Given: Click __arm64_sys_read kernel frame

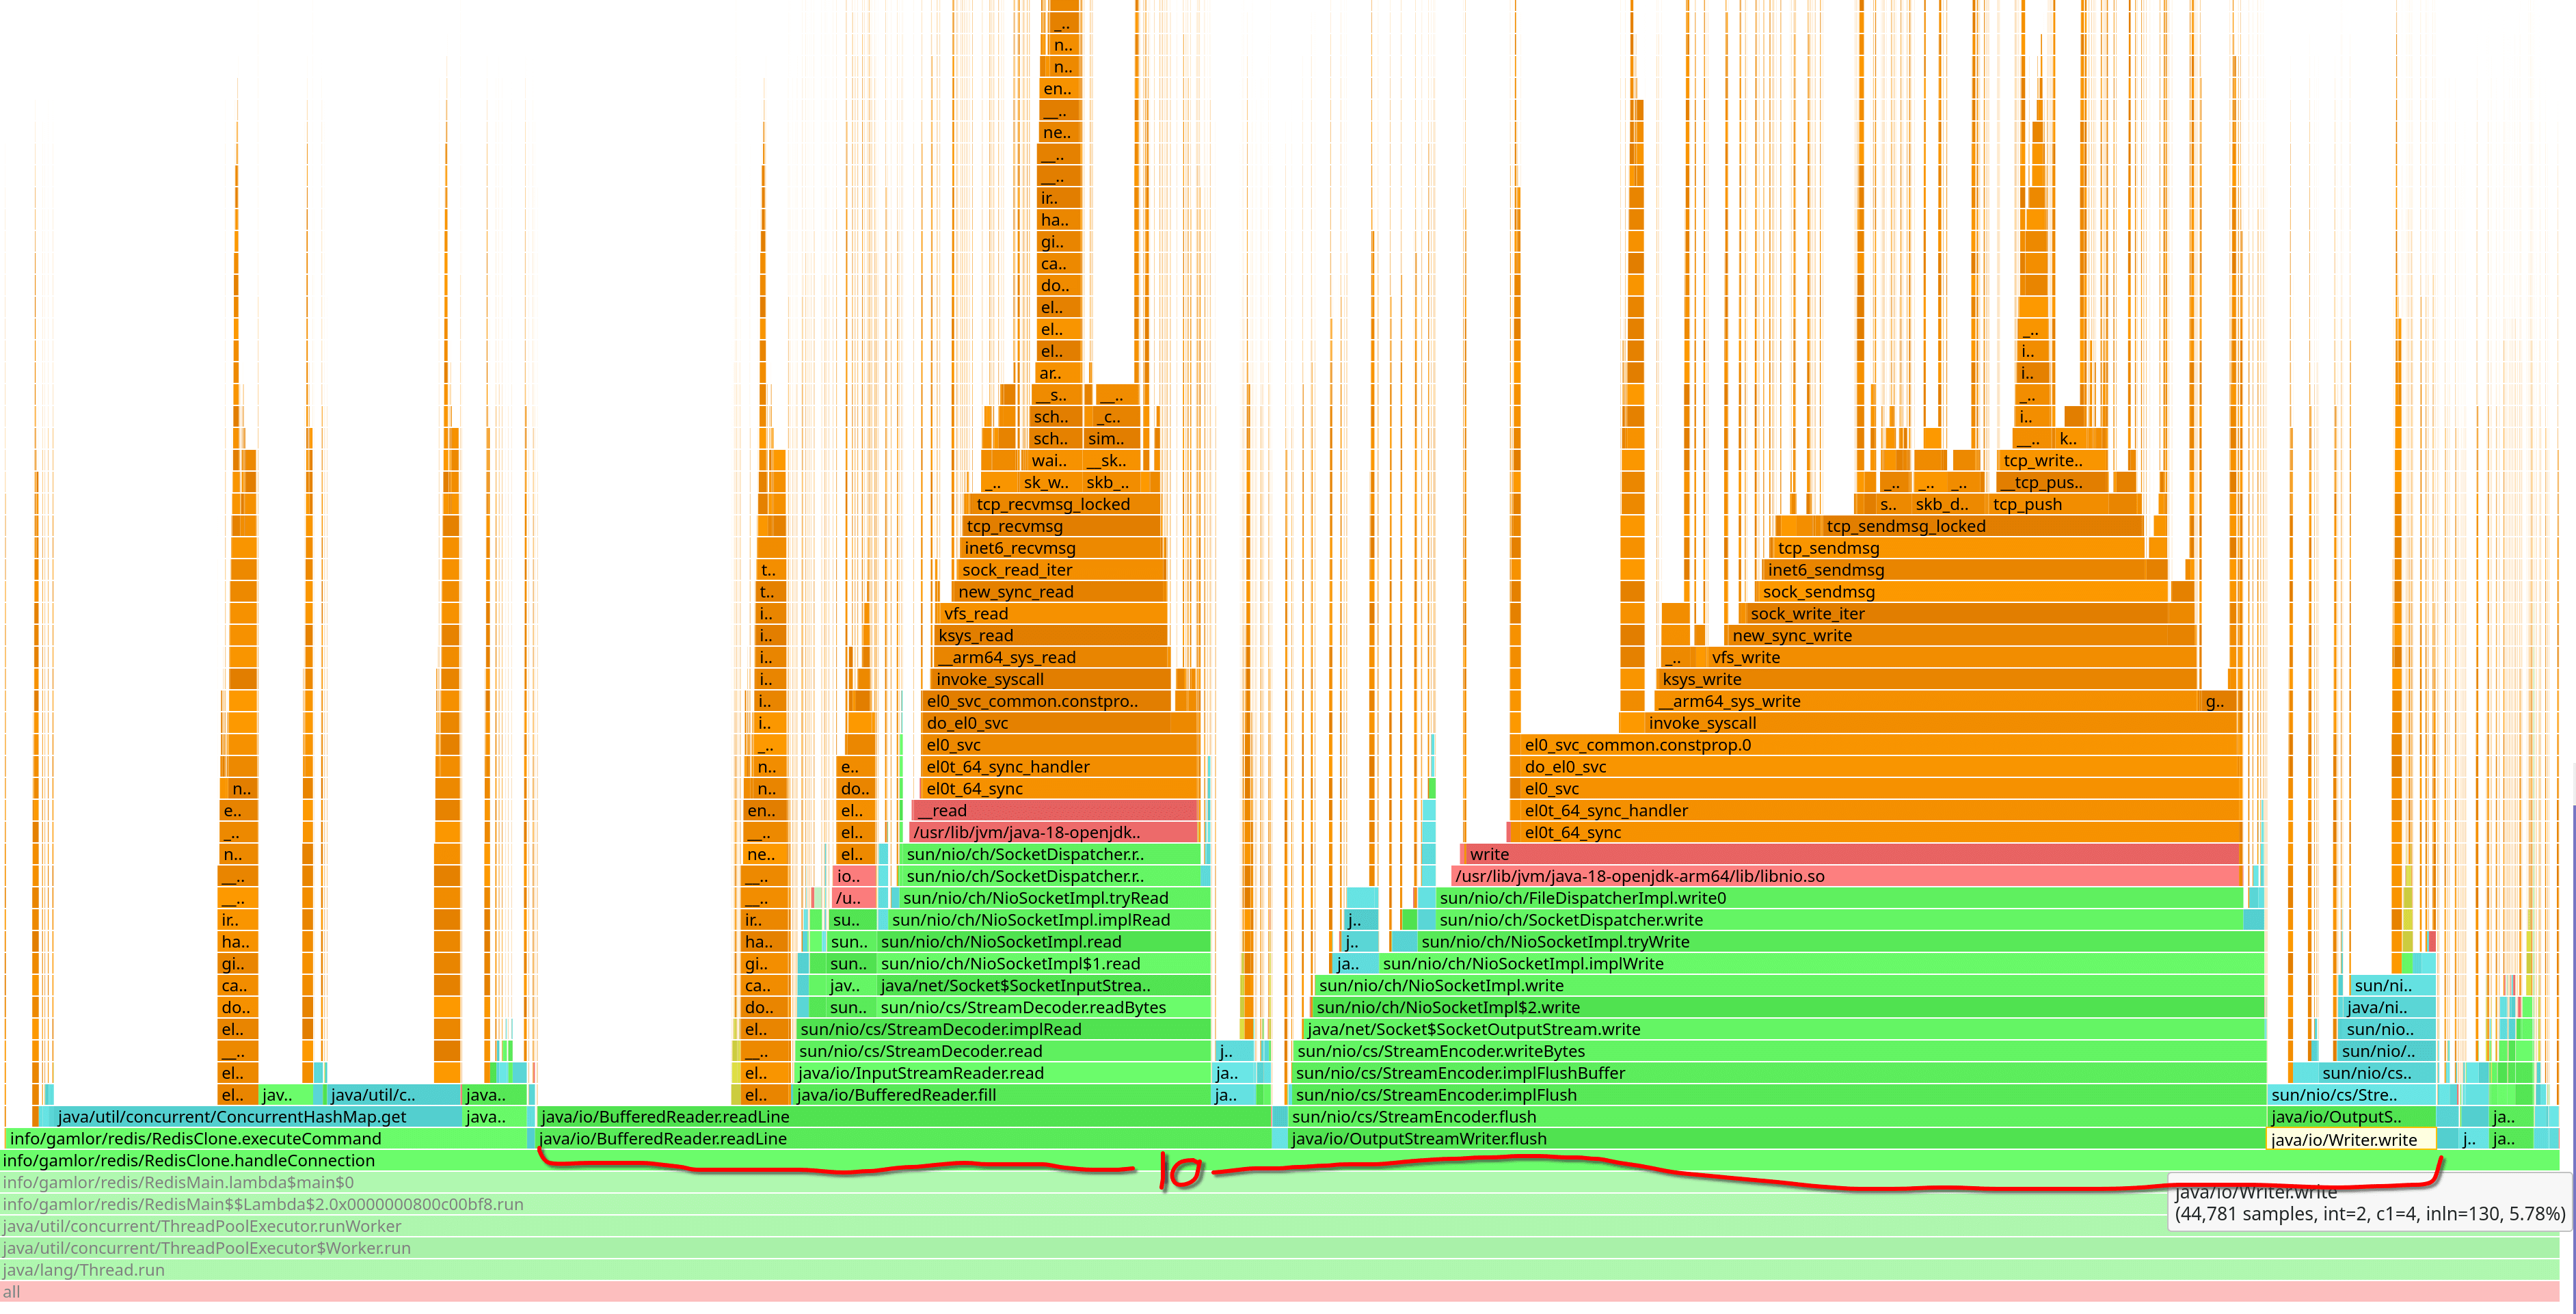Looking at the screenshot, I should pyautogui.click(x=1051, y=657).
